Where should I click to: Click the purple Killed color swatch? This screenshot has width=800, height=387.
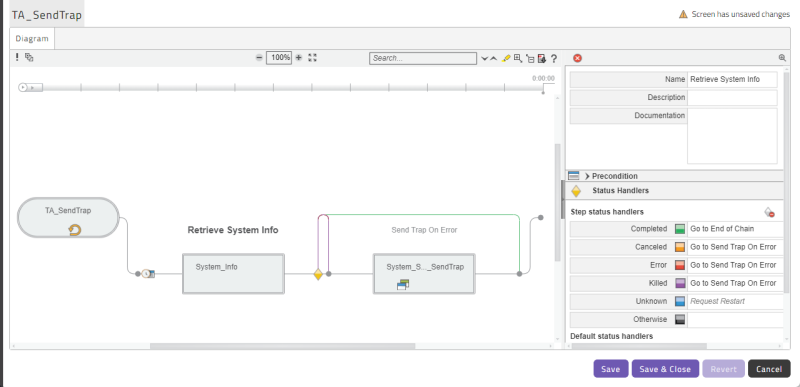(x=680, y=283)
